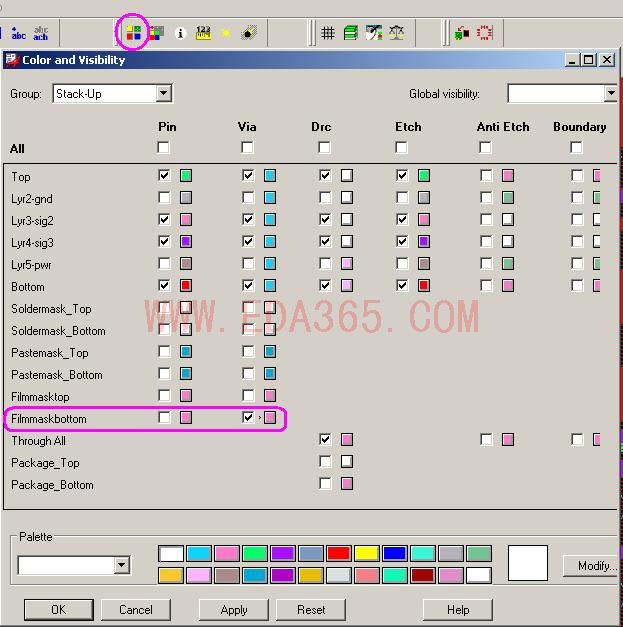The height and width of the screenshot is (627, 623).
Task: Check the All row Via checkbox
Action: click(248, 148)
